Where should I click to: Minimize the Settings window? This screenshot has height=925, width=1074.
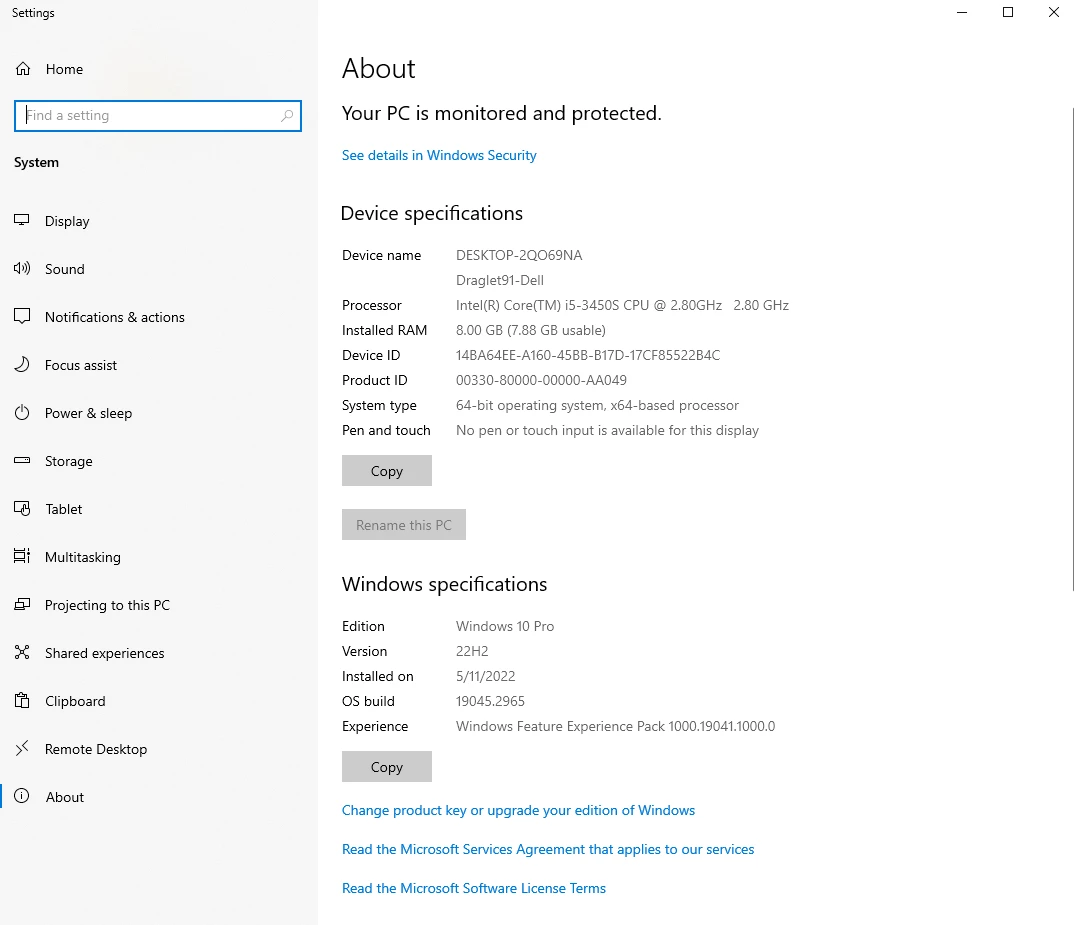pyautogui.click(x=962, y=12)
